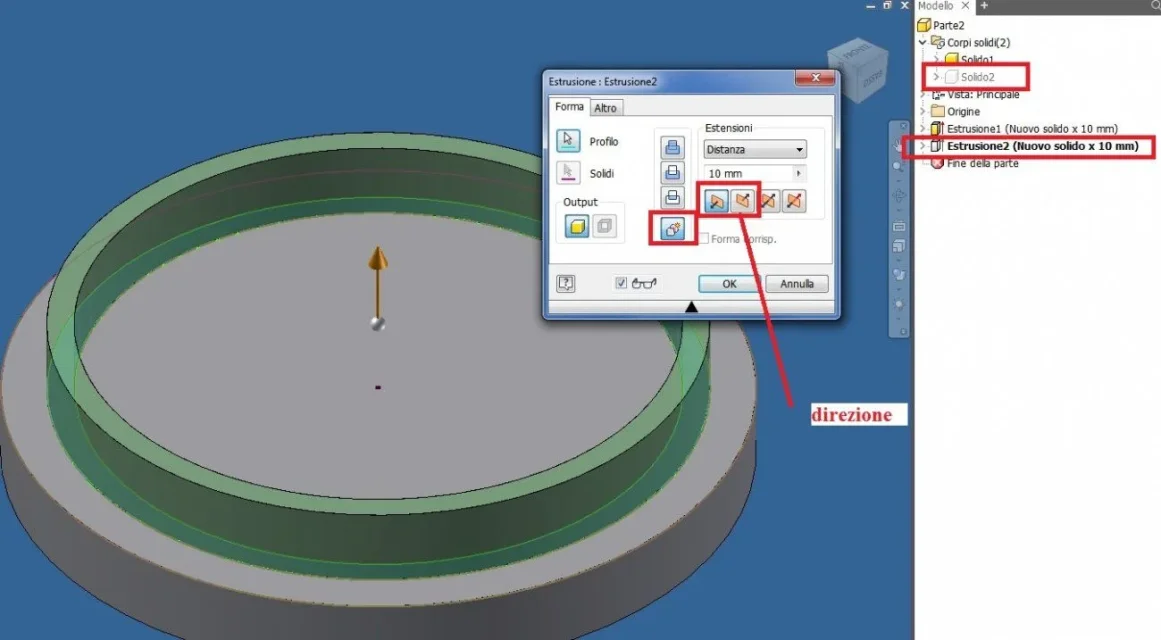Select the Join operation icon in Extrusion dialog
1161x640 pixels.
[x=672, y=147]
